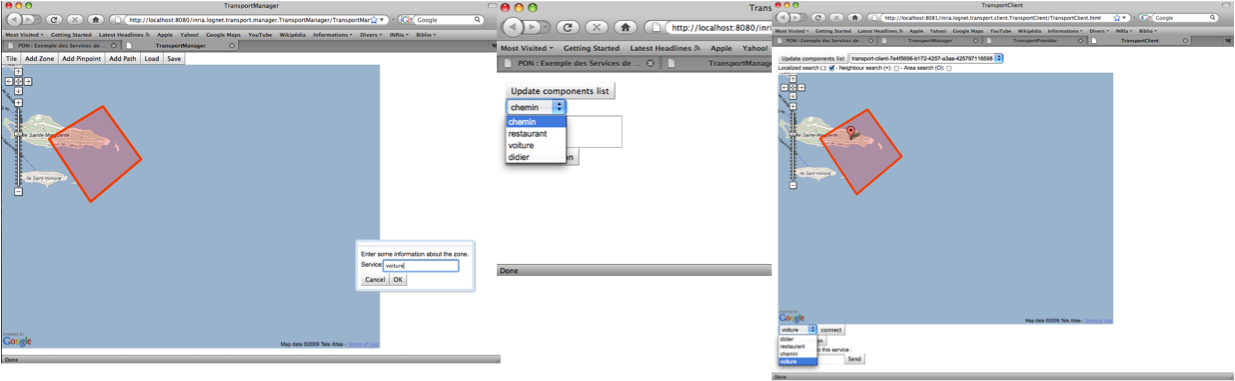The width and height of the screenshot is (1235, 381).
Task: Zoom out on the TransportManager map
Action: coord(18,191)
